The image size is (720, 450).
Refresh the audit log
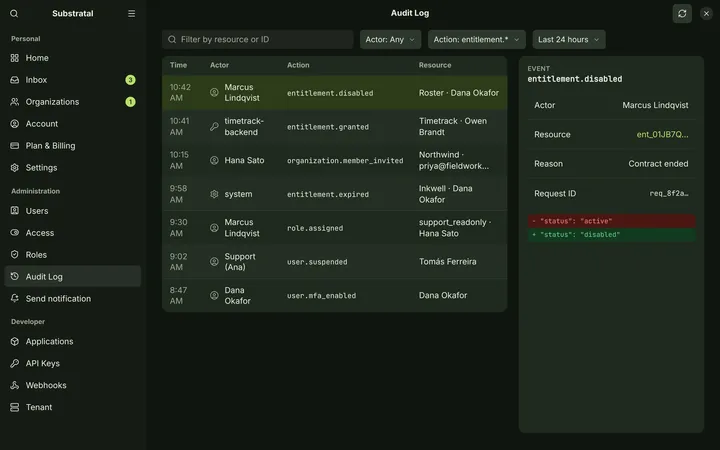pyautogui.click(x=682, y=13)
